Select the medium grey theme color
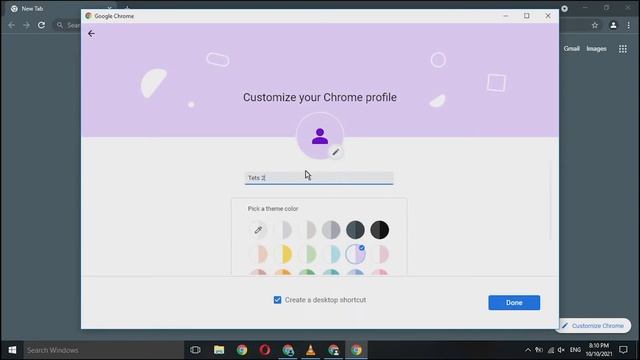The width and height of the screenshot is (640, 360). (331, 230)
